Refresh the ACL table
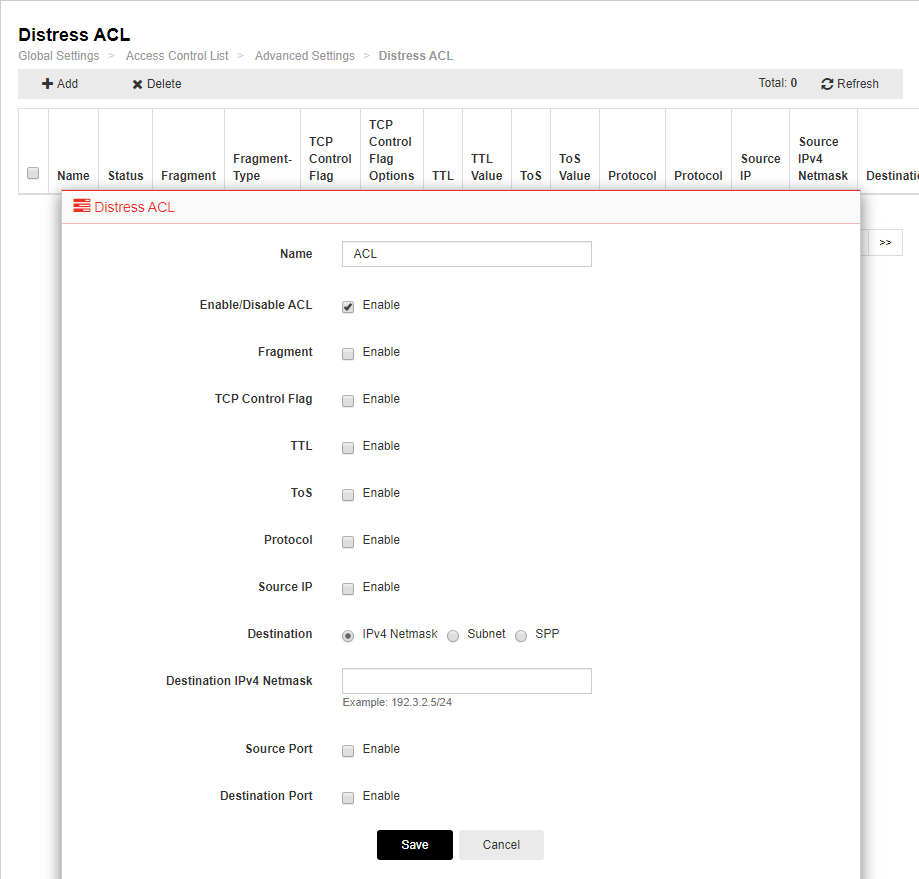Screen dimensions: 919x879 [849, 84]
